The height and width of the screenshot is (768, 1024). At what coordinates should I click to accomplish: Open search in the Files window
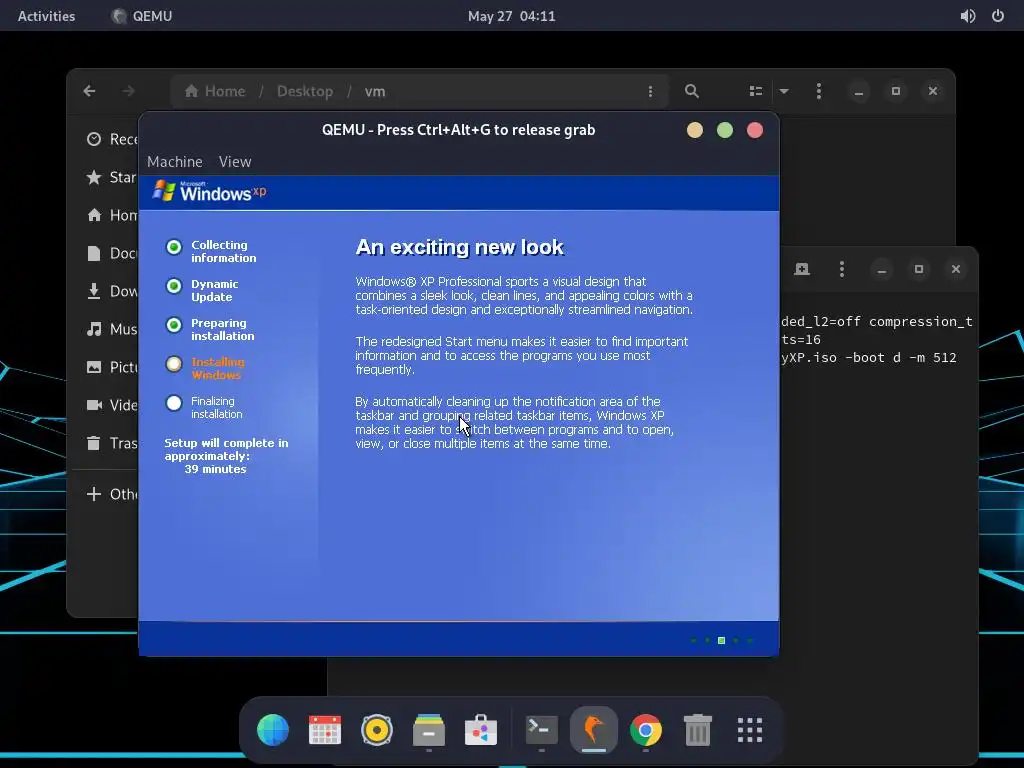click(692, 91)
